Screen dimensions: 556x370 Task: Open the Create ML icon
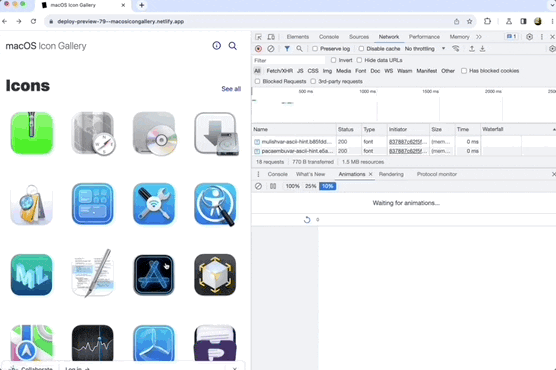click(32, 275)
